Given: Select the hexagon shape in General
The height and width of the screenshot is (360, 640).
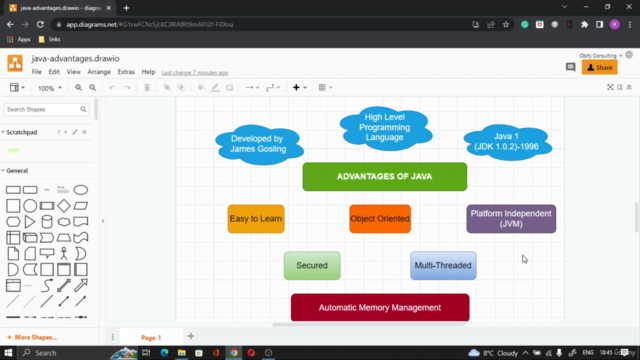Looking at the screenshot, I should click(x=13, y=222).
